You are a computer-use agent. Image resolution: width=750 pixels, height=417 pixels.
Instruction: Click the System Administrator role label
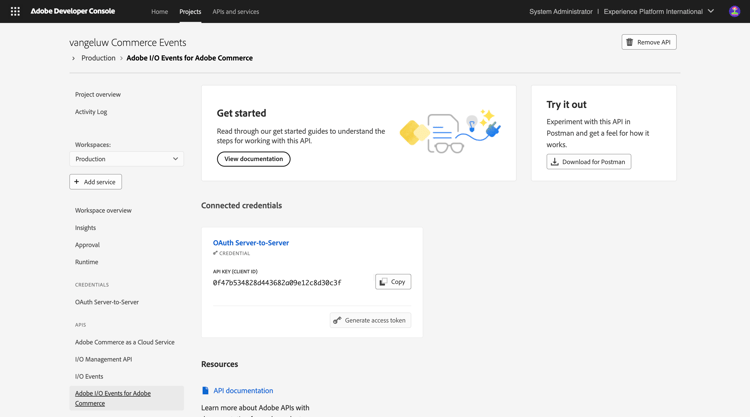561,11
